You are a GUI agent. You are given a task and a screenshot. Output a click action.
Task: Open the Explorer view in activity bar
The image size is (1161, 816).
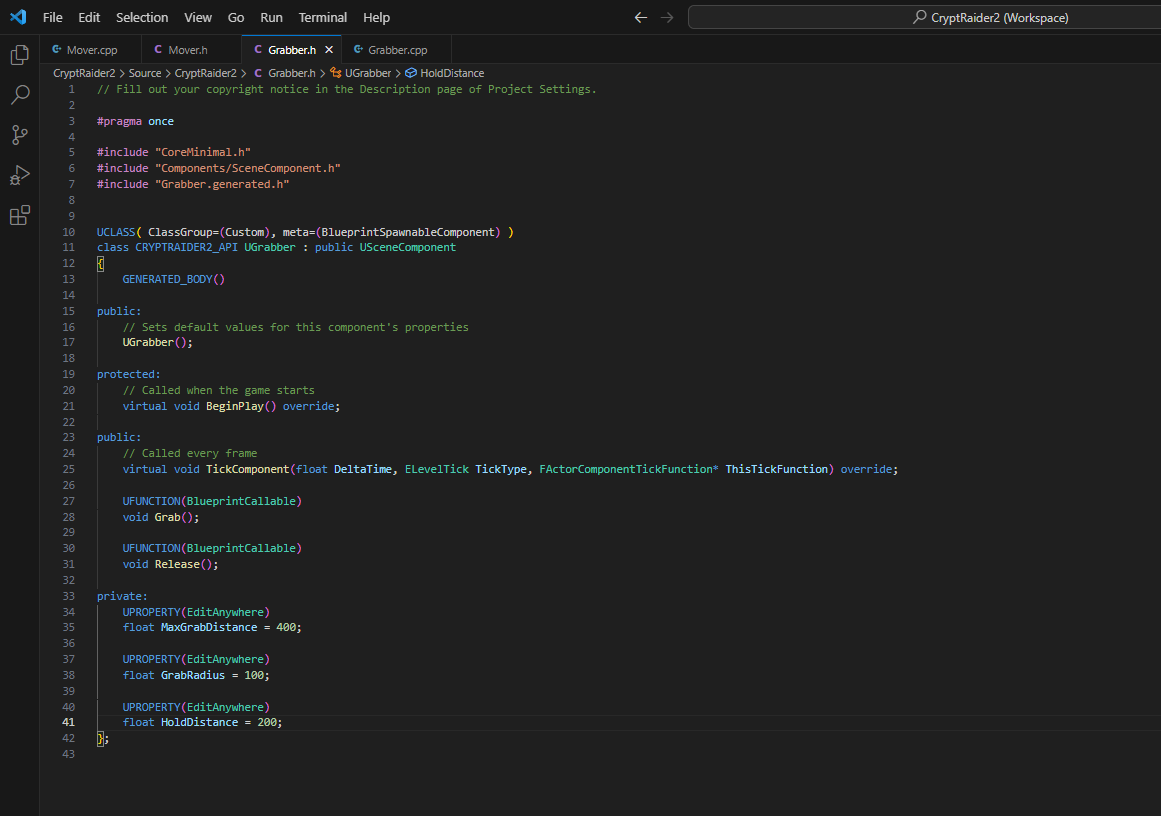coord(19,55)
